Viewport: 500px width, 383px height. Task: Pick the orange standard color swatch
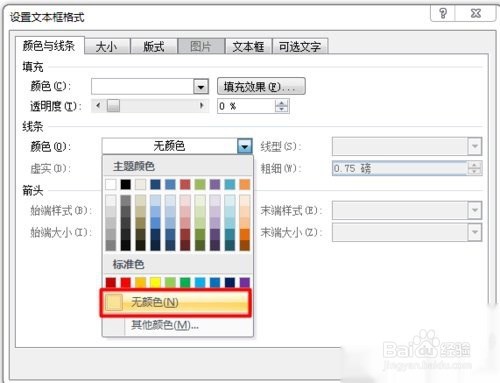pos(140,283)
